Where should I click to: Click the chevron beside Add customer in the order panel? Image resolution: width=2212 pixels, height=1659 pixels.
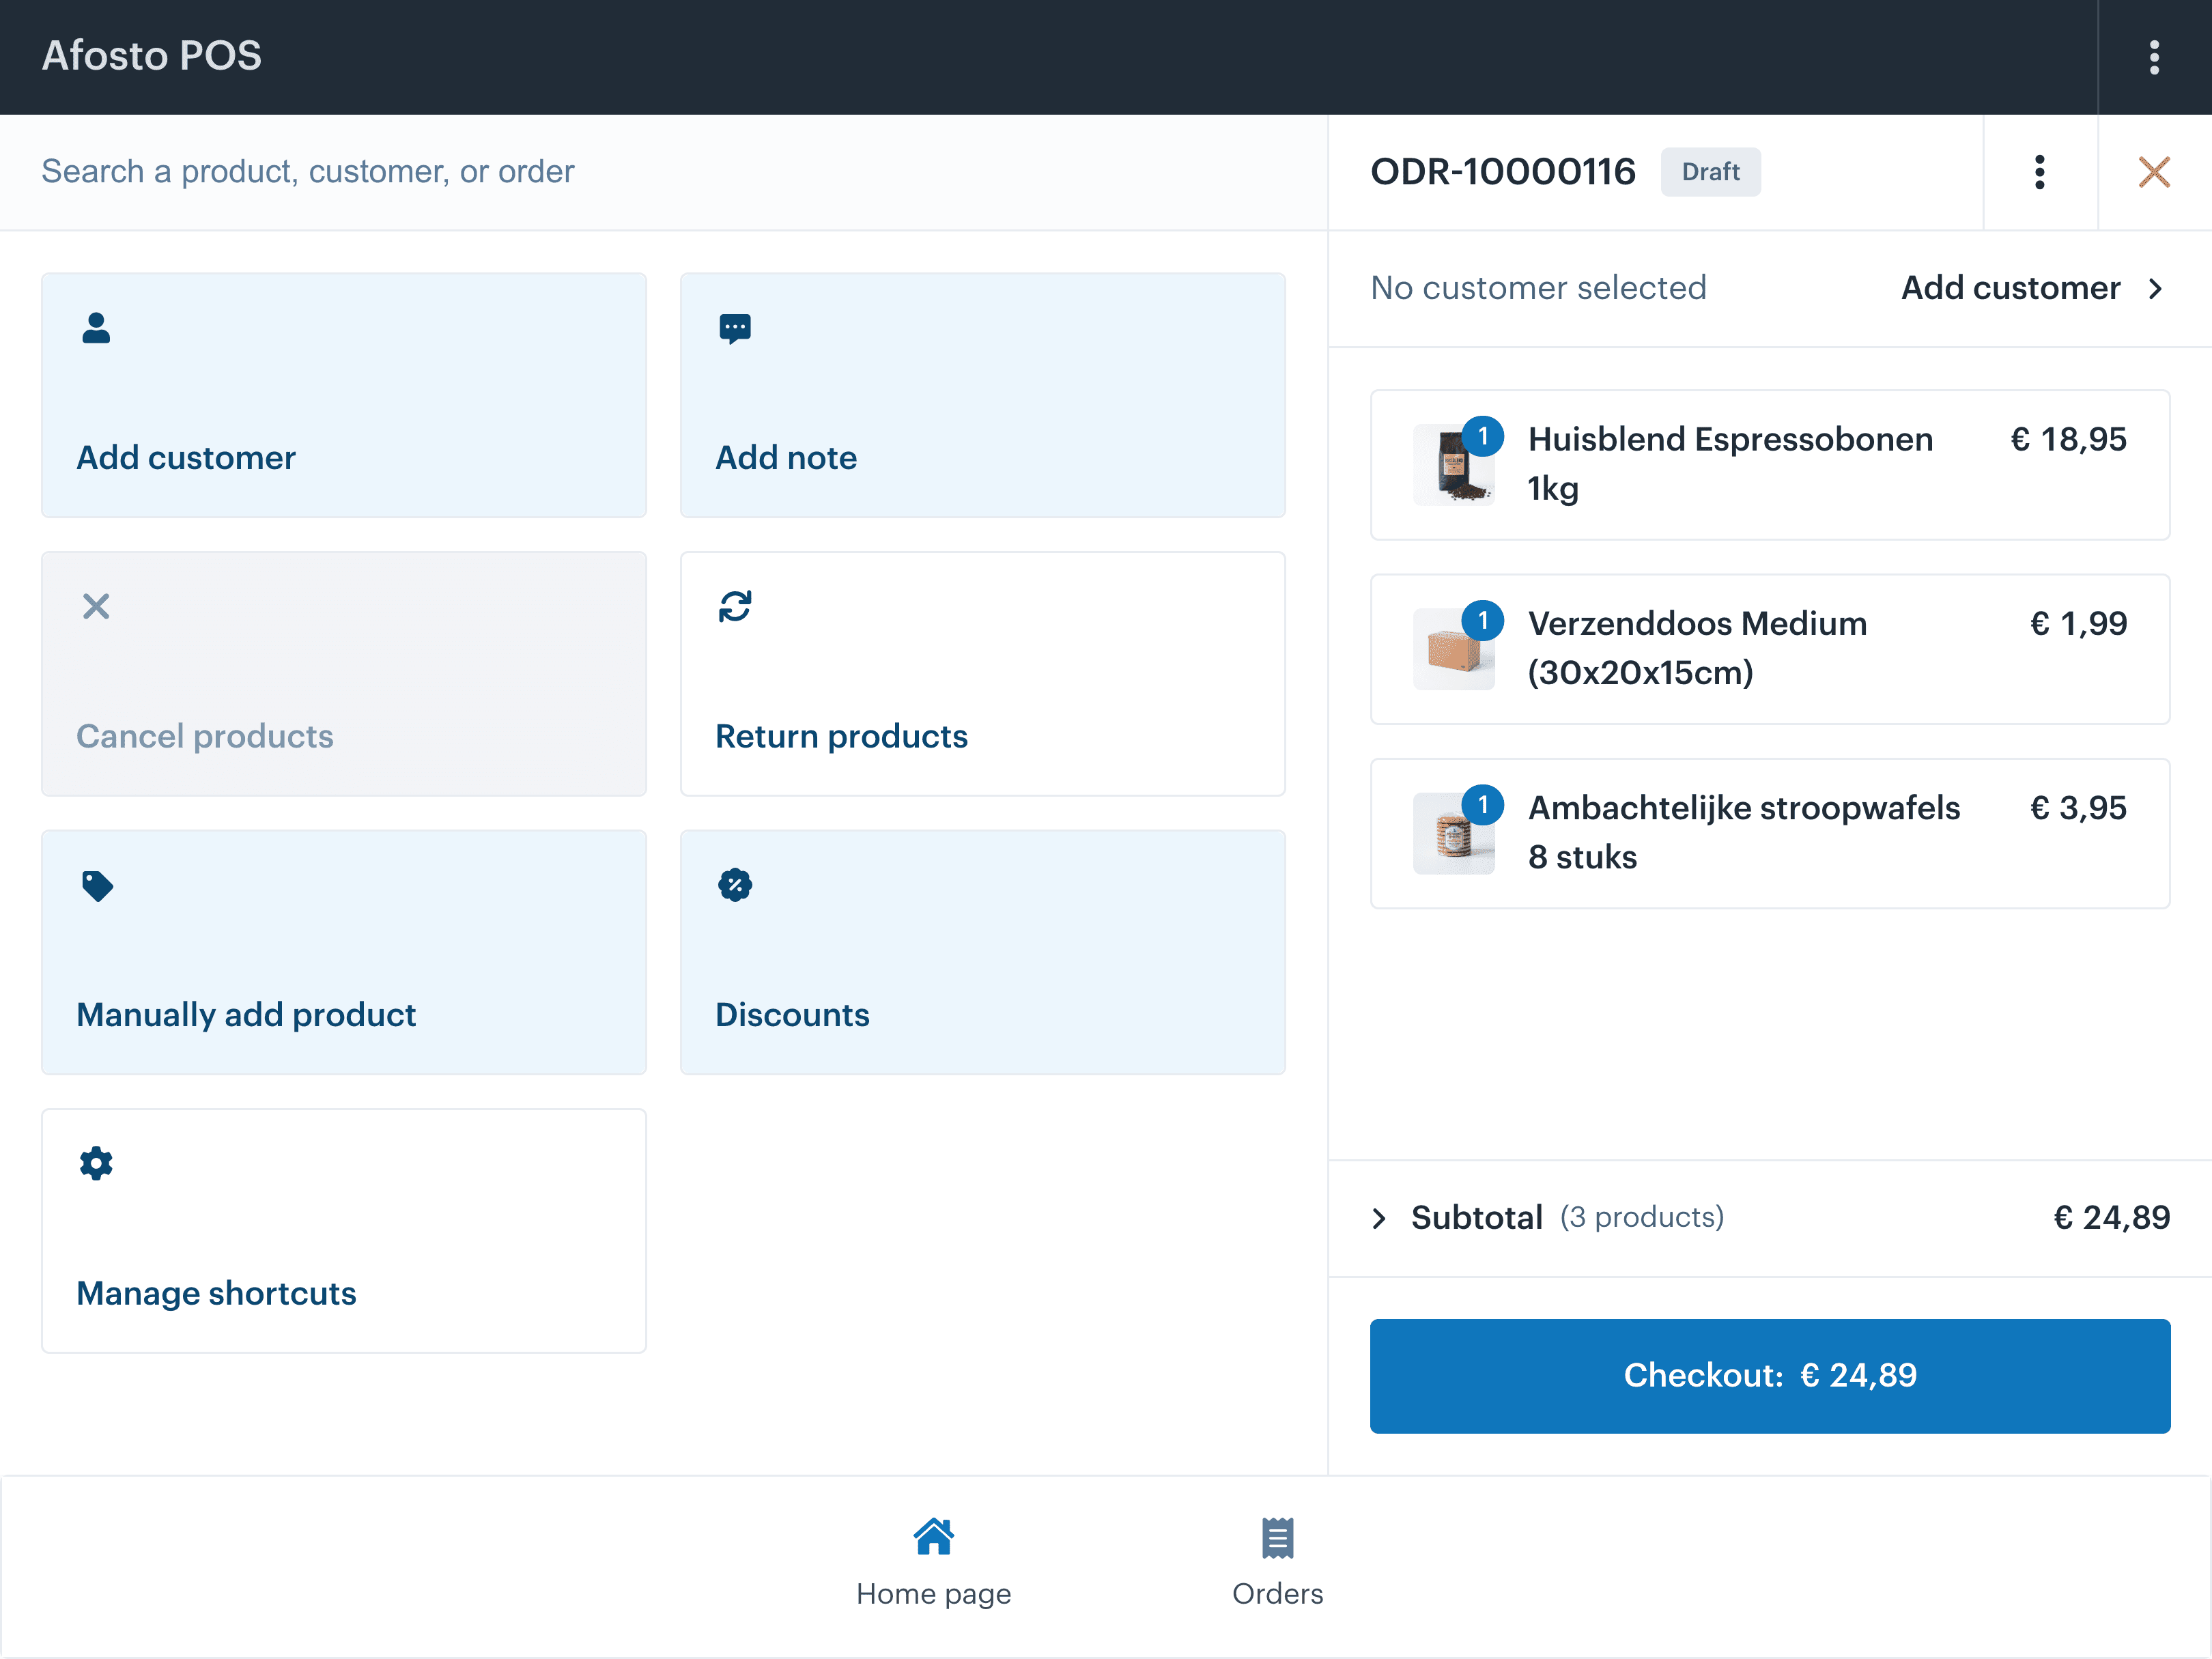click(2155, 289)
